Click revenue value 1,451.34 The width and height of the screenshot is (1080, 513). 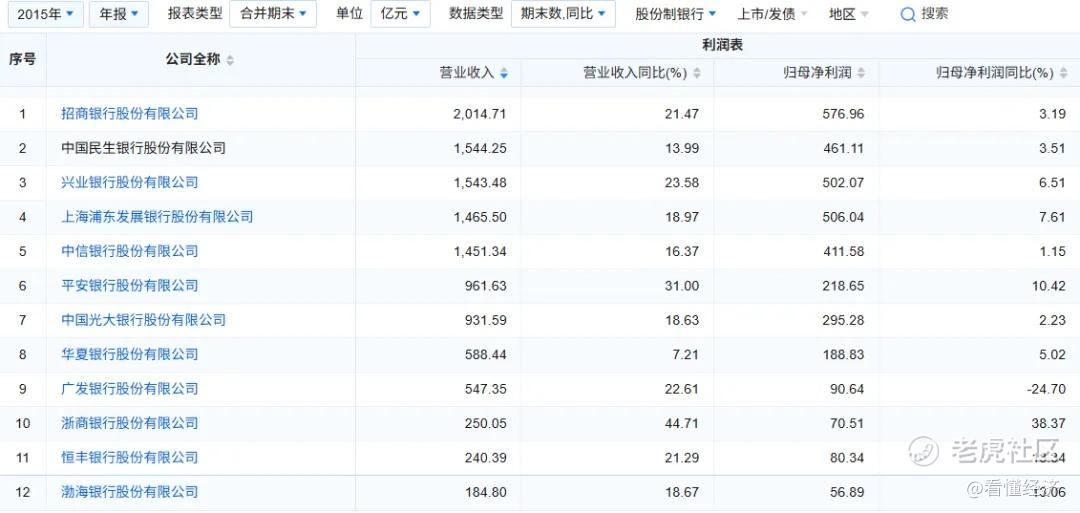point(480,251)
